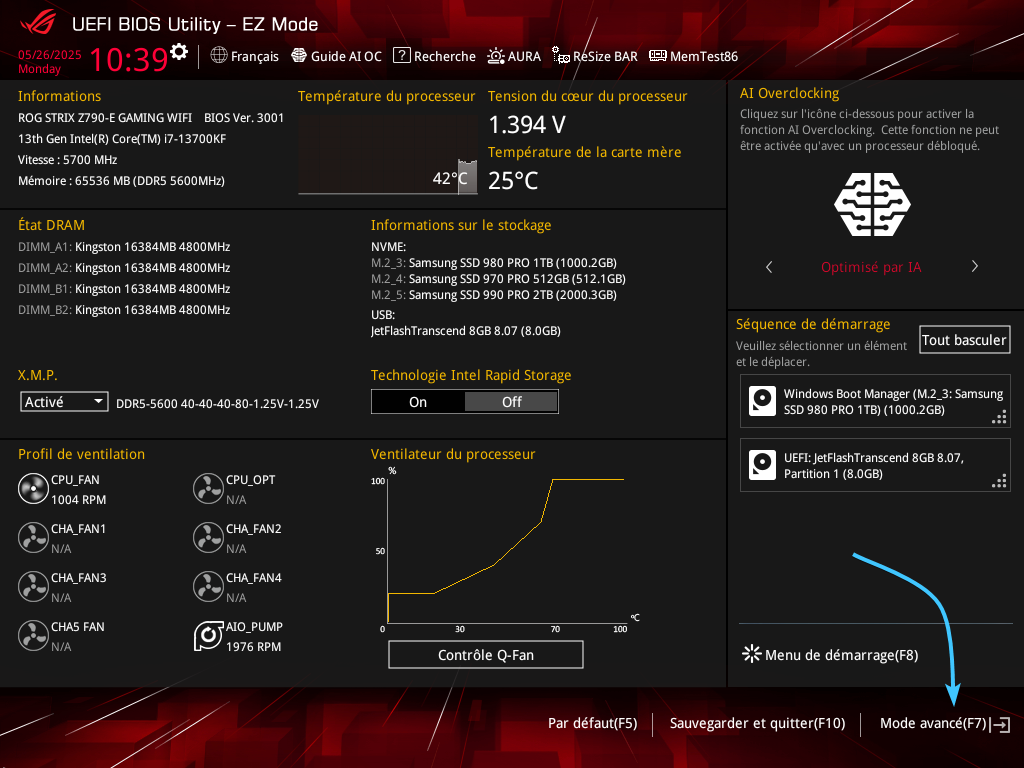
Task: Go to previous AI Overclocking option
Action: (769, 266)
